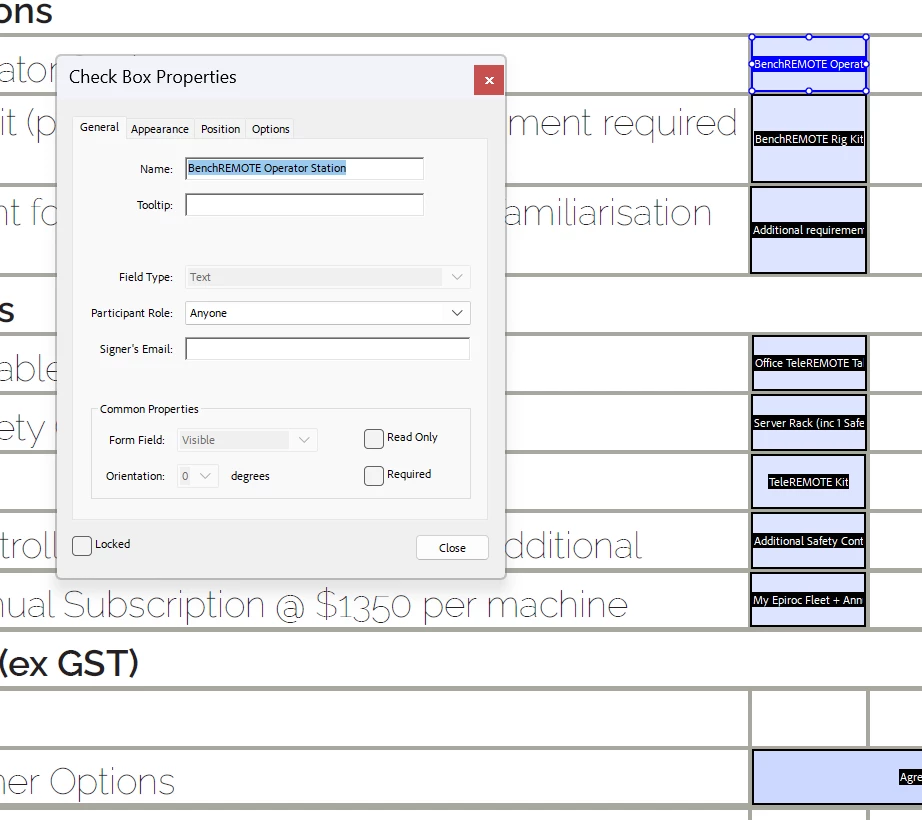Select the My Epiroc Fleet form field
The height and width of the screenshot is (820, 922).
pos(809,600)
